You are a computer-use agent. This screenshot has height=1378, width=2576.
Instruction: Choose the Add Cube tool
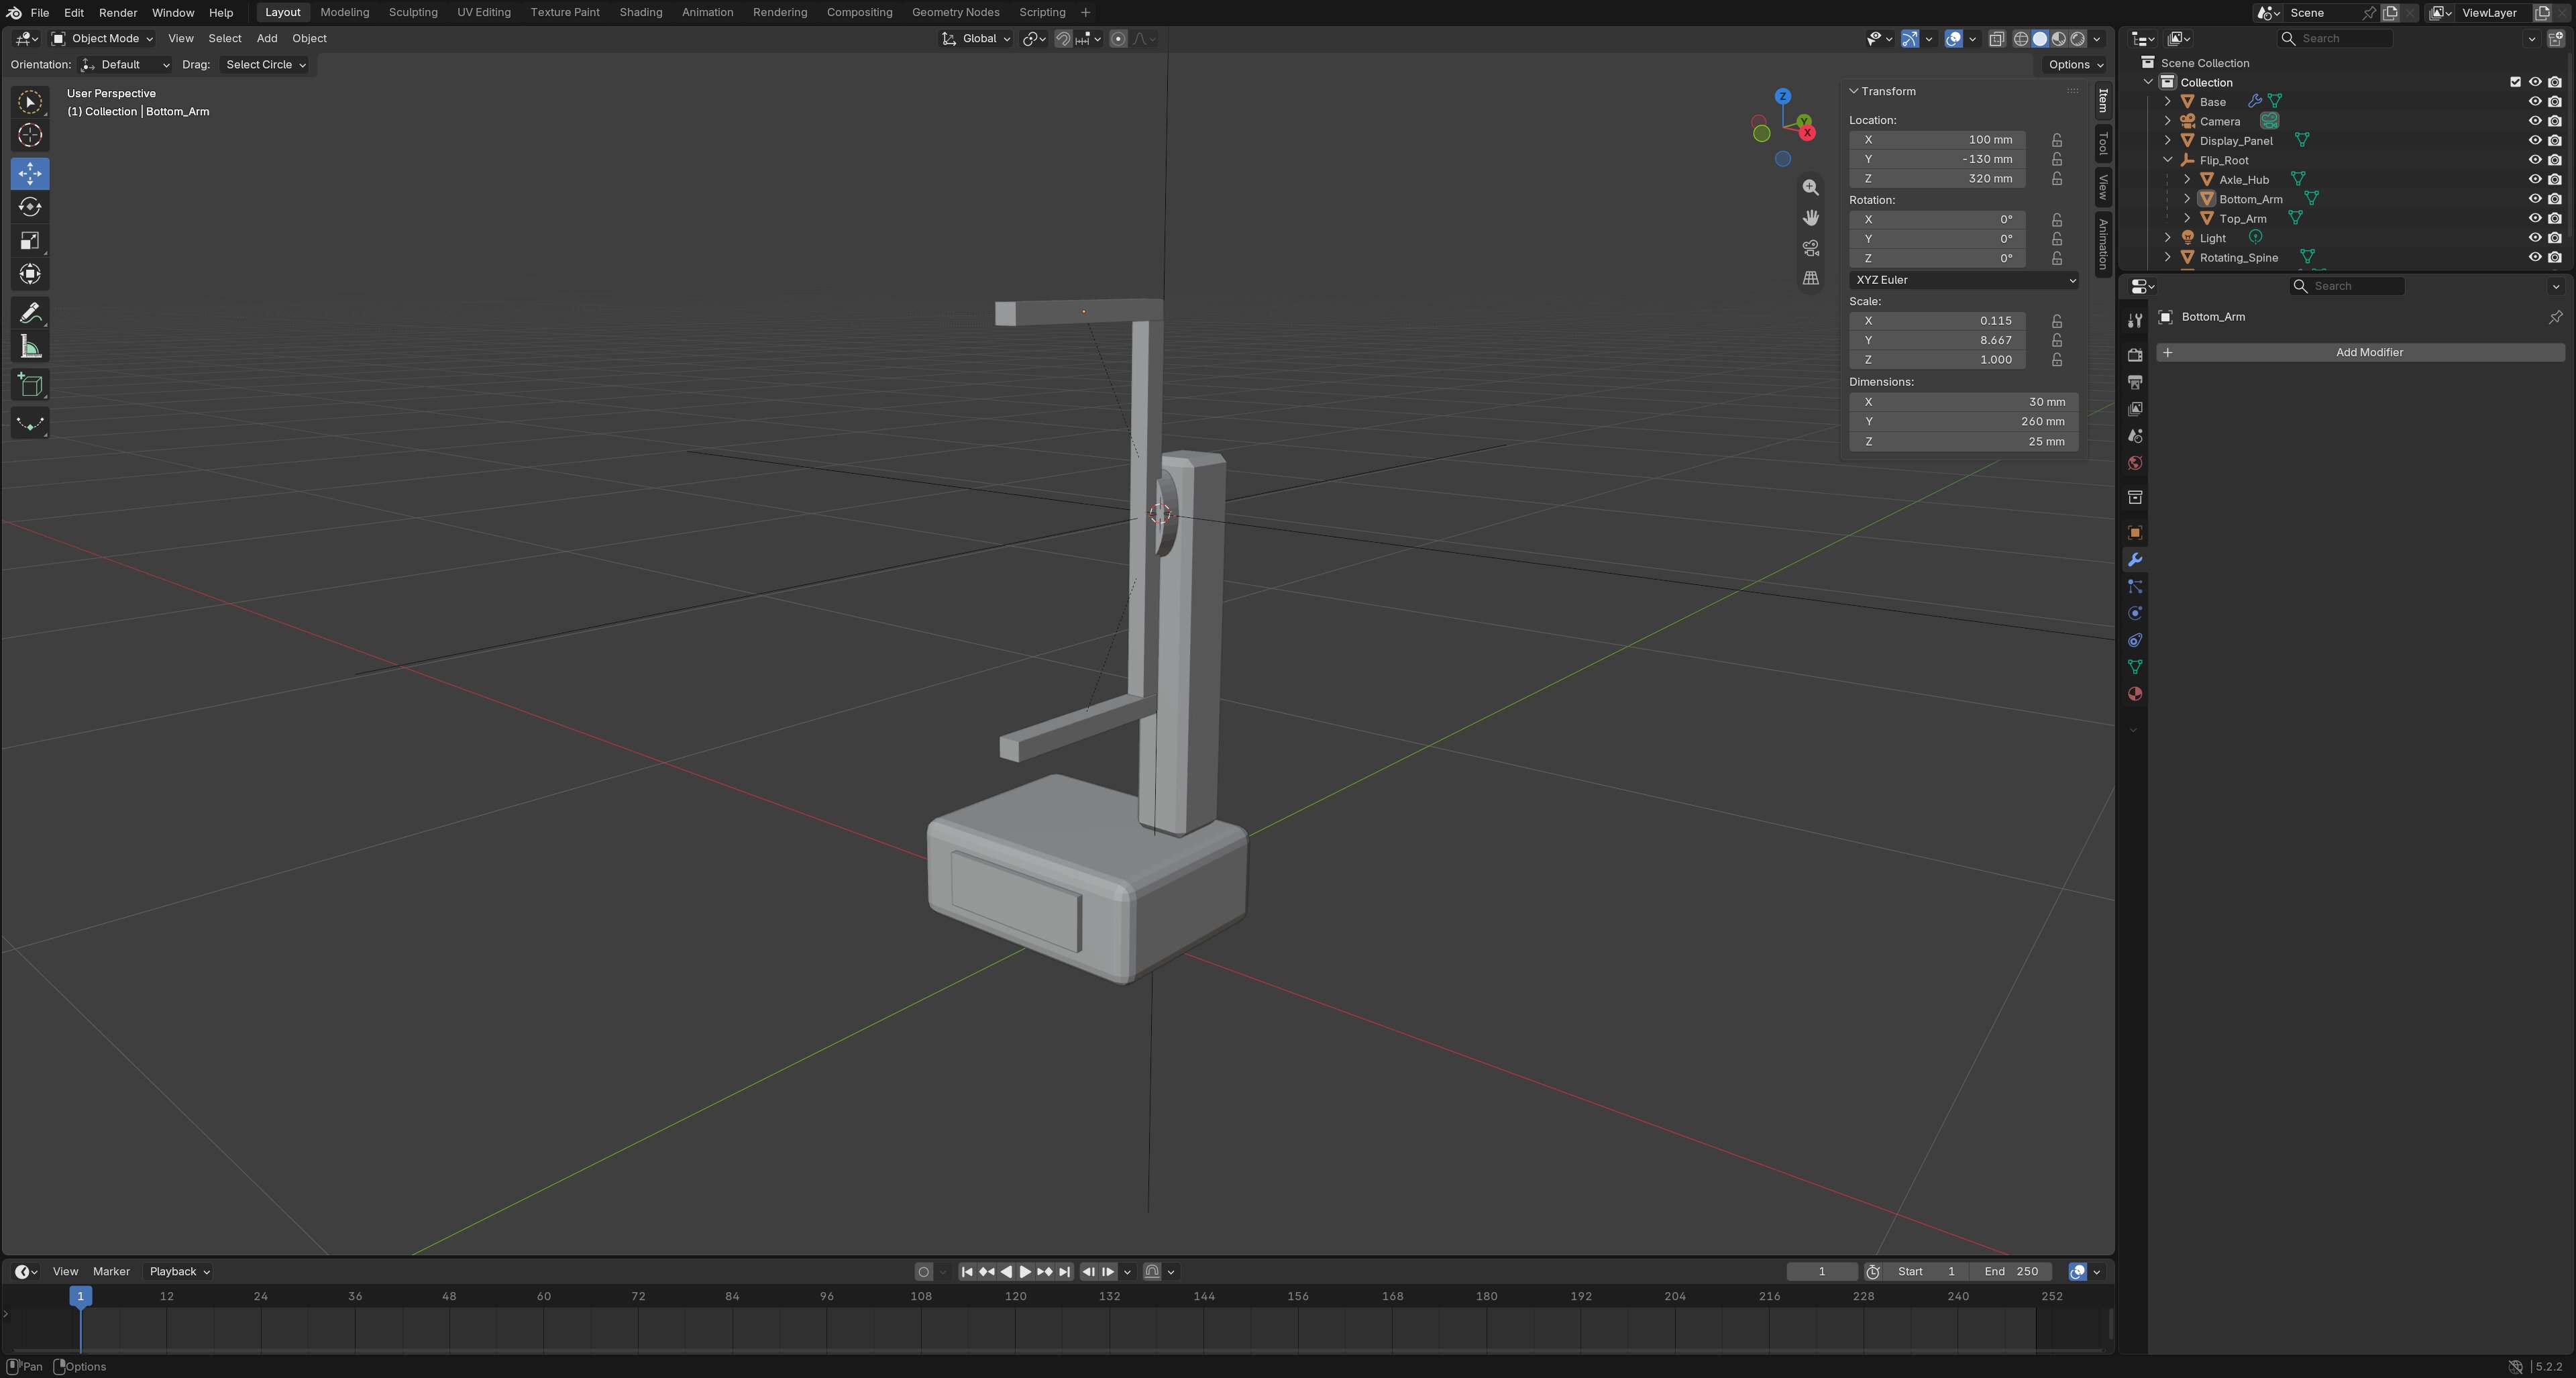[30, 385]
